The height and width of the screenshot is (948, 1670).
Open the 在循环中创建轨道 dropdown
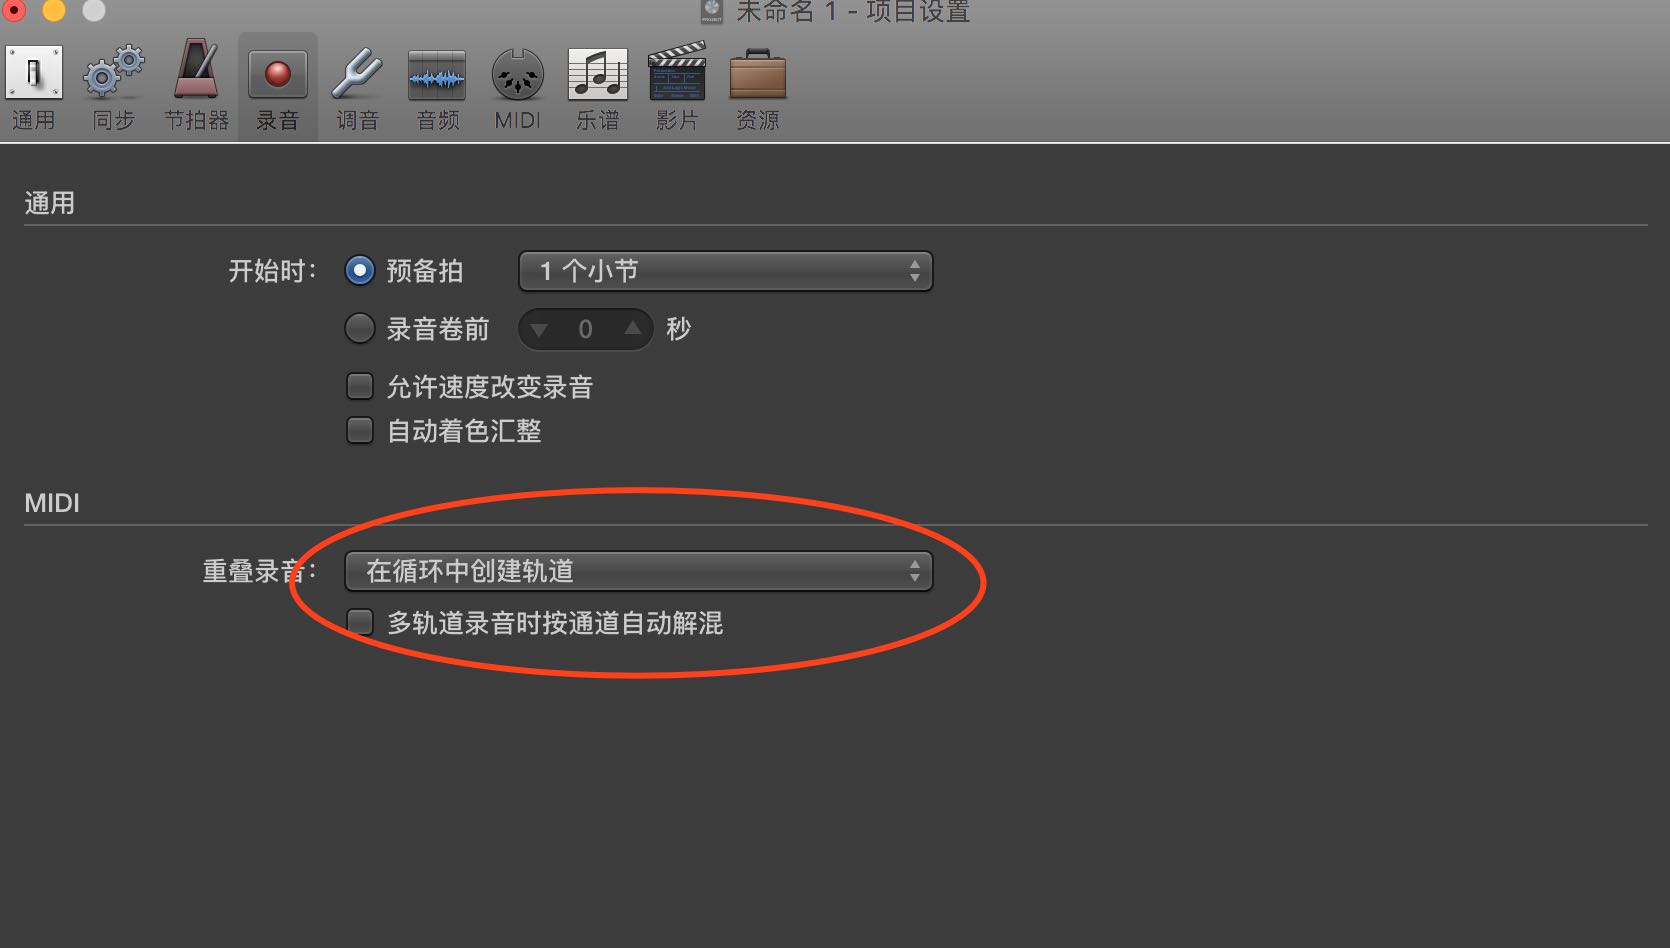(638, 571)
